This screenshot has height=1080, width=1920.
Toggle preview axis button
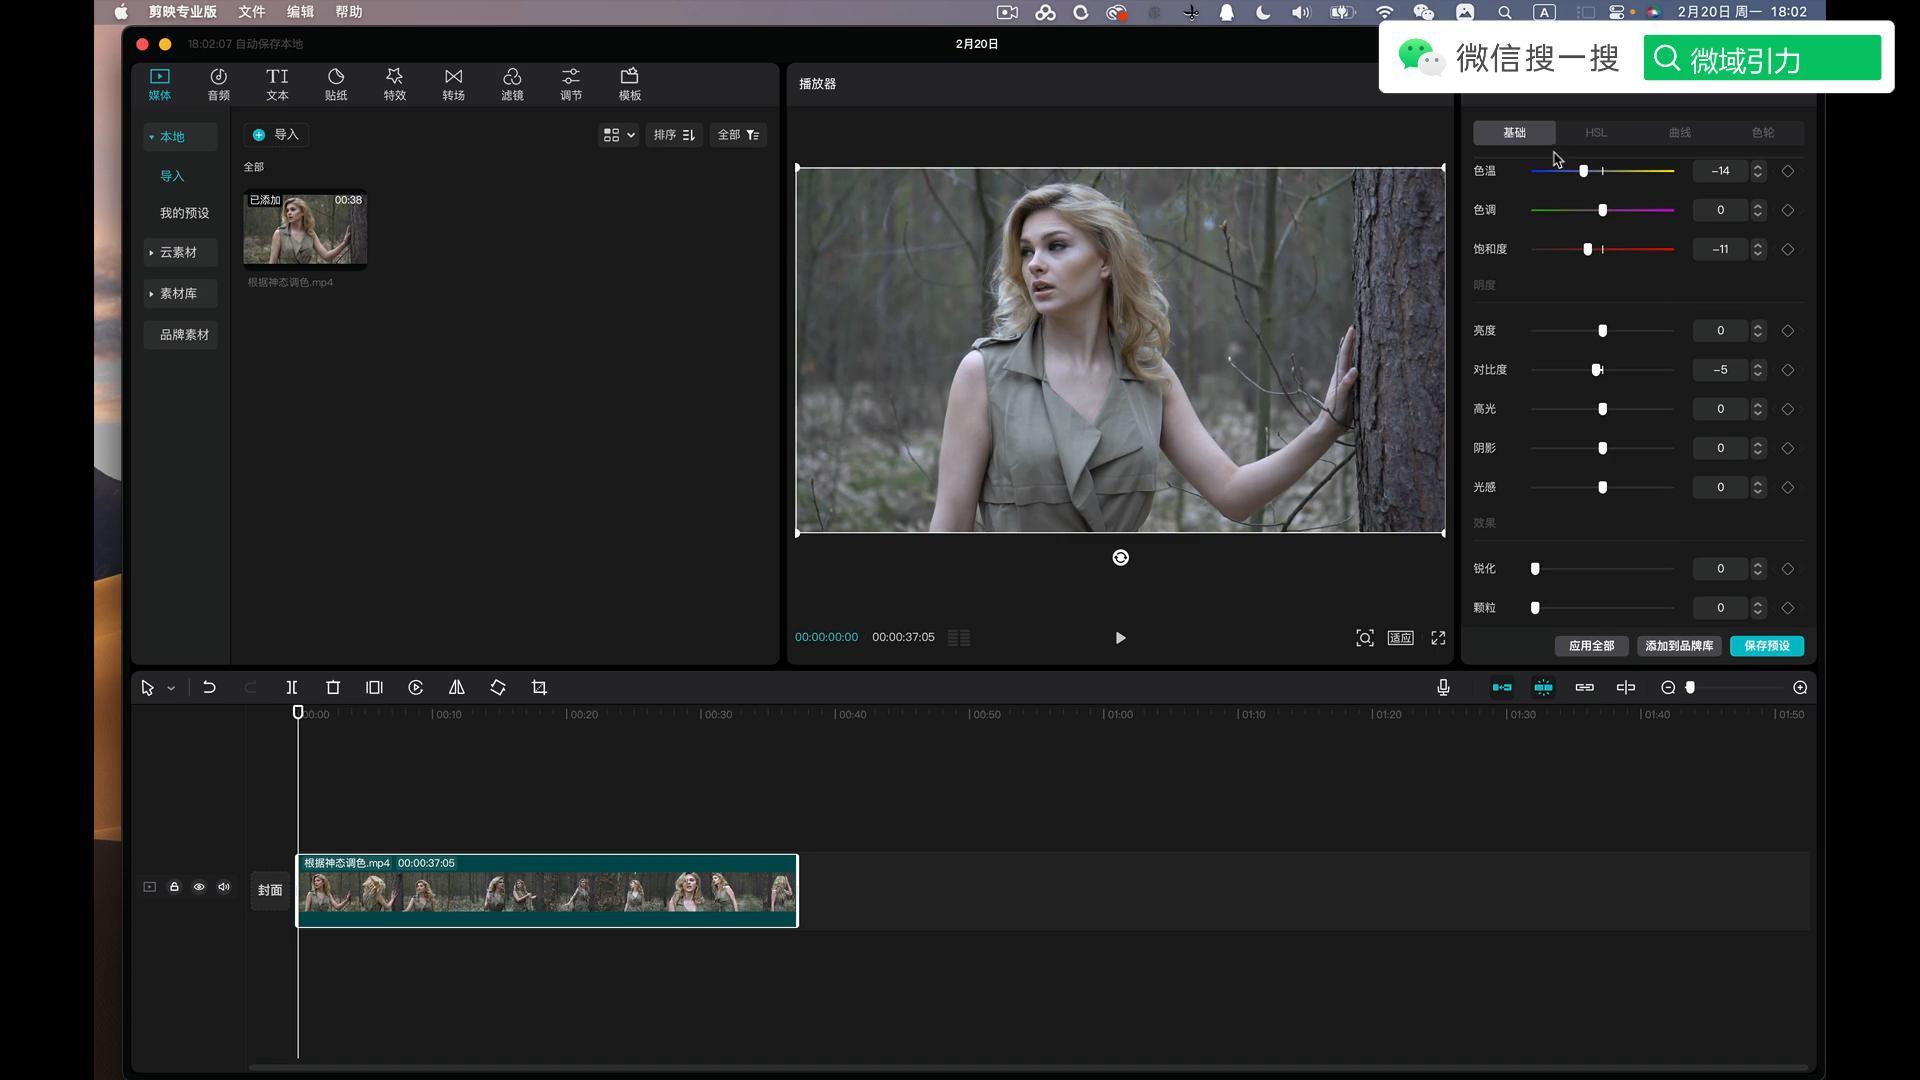point(1626,688)
